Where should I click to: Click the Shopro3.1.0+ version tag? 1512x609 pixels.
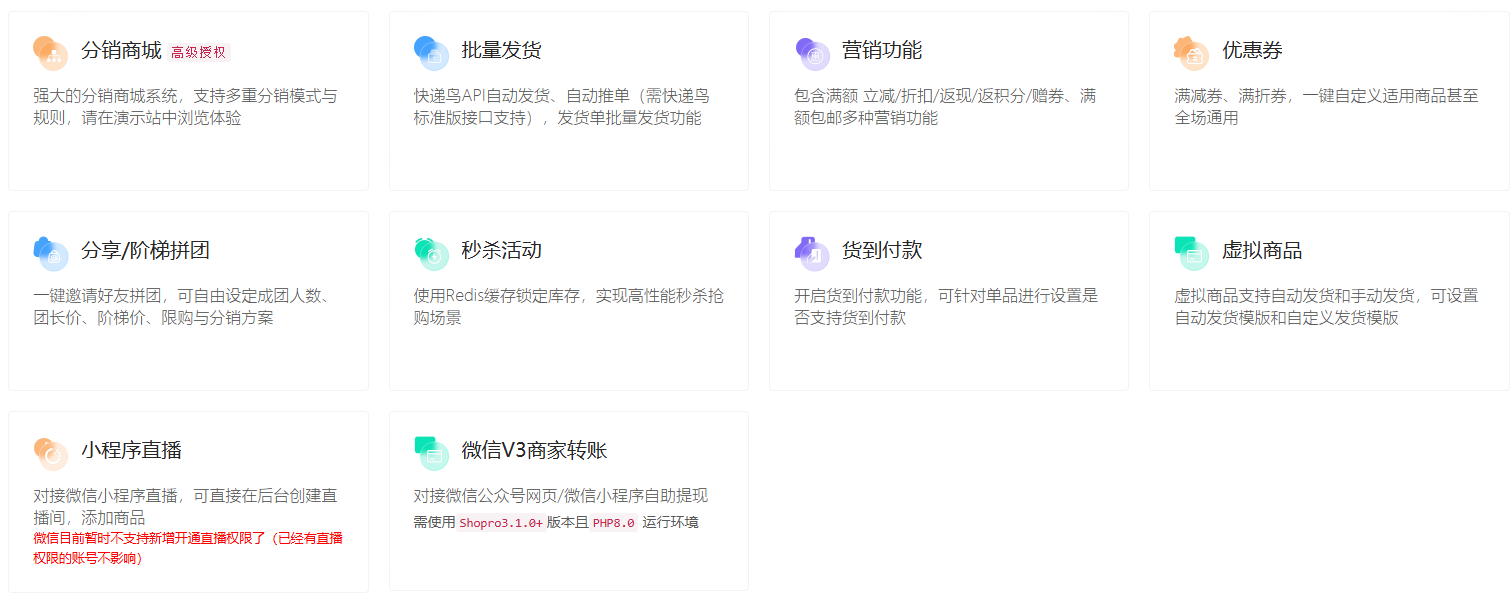500,522
